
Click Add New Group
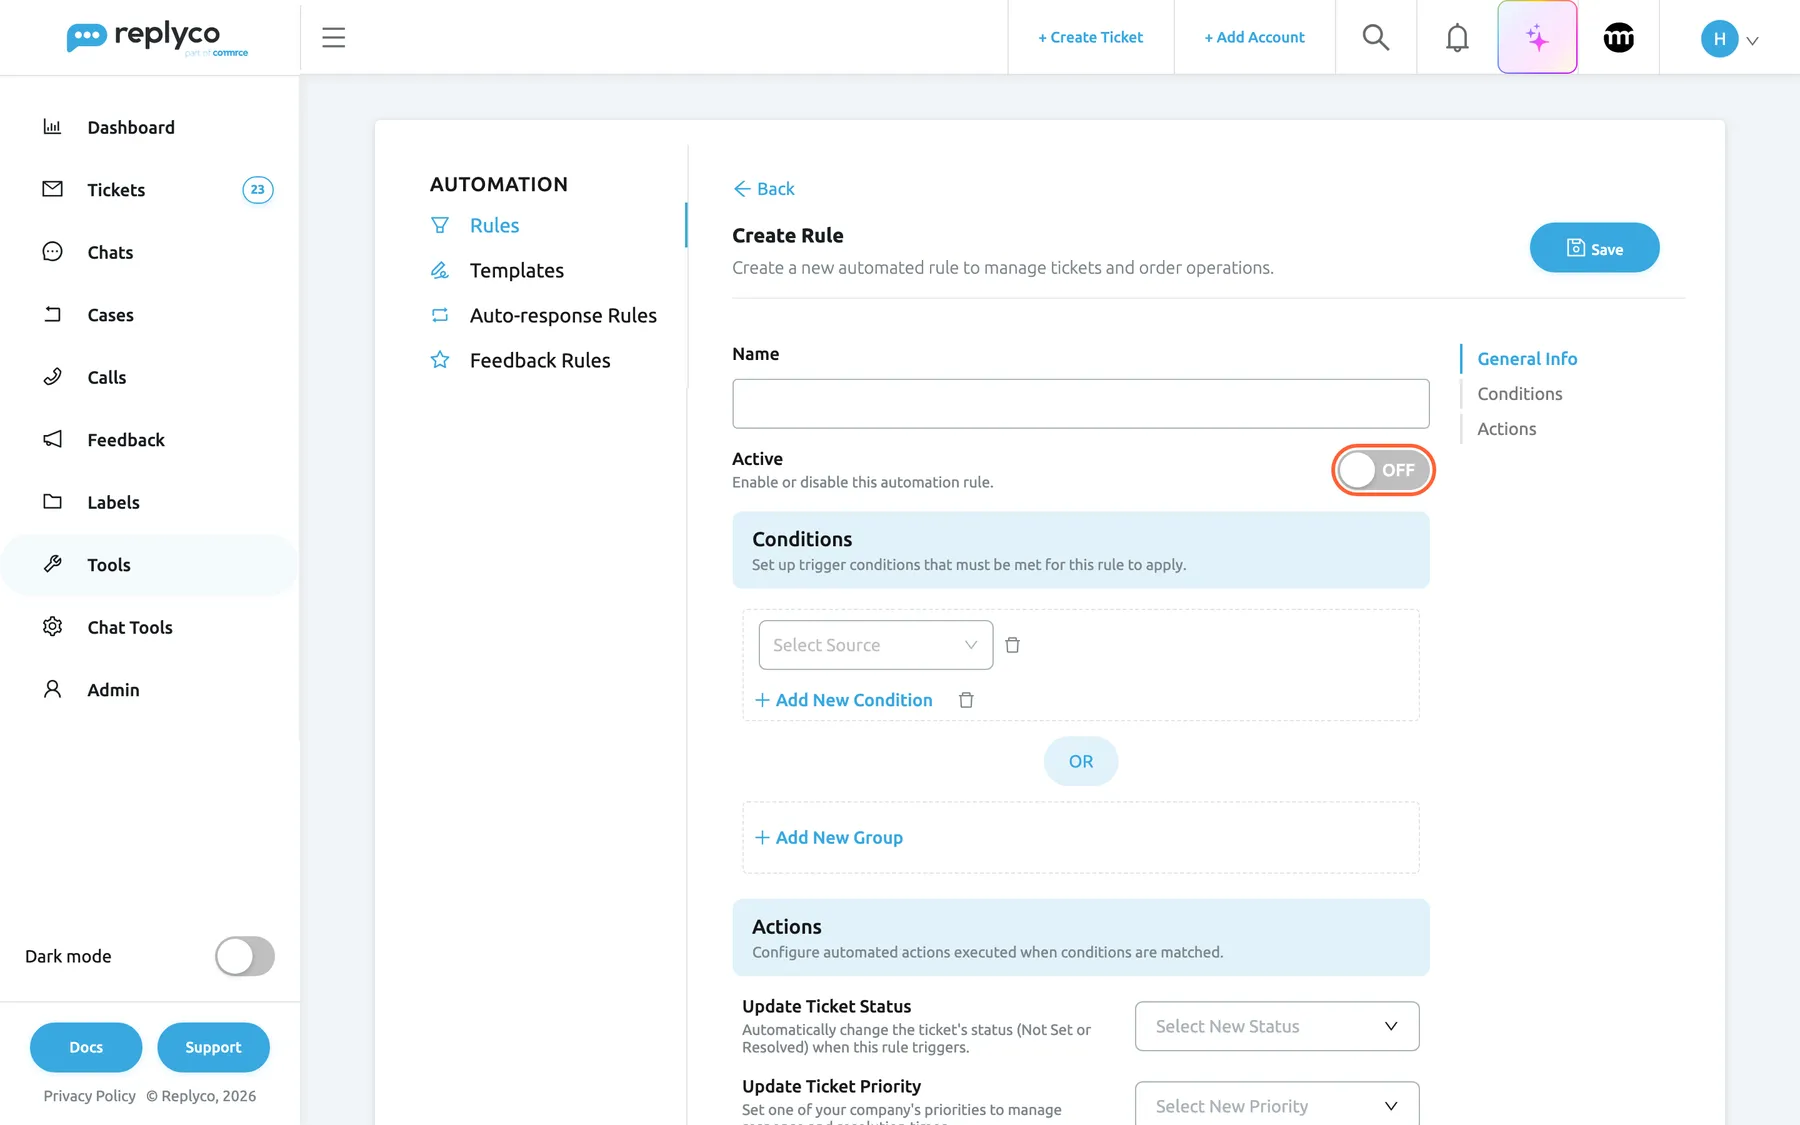point(828,837)
